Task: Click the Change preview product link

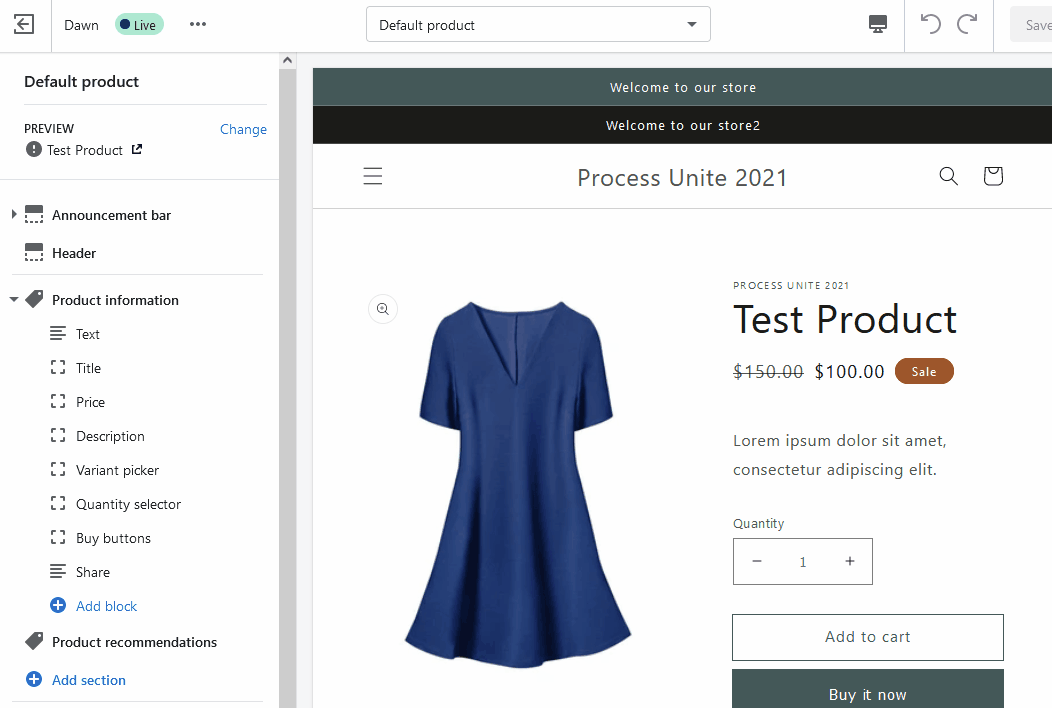Action: pyautogui.click(x=243, y=129)
